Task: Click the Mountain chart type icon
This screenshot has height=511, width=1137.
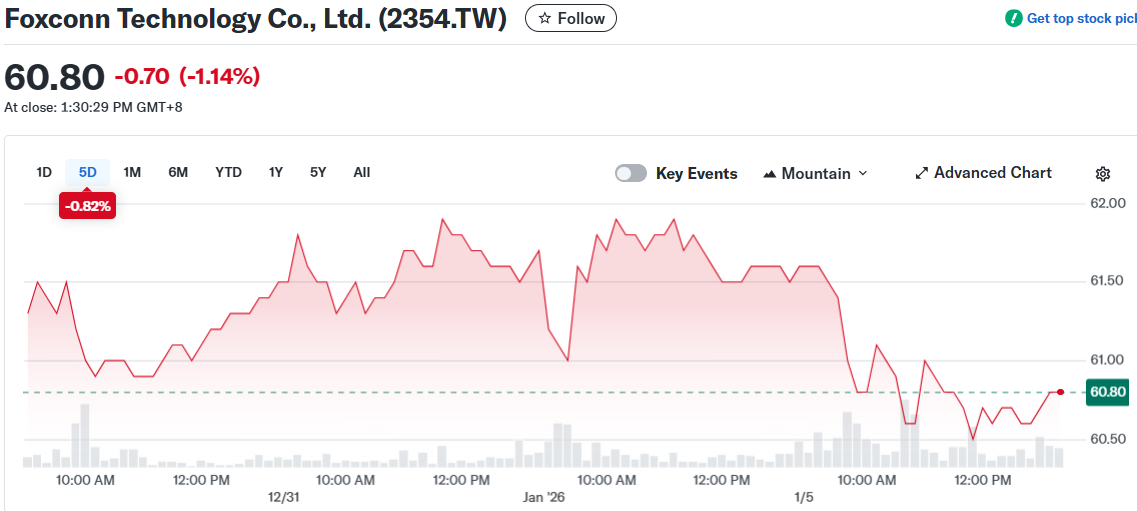Action: (769, 174)
